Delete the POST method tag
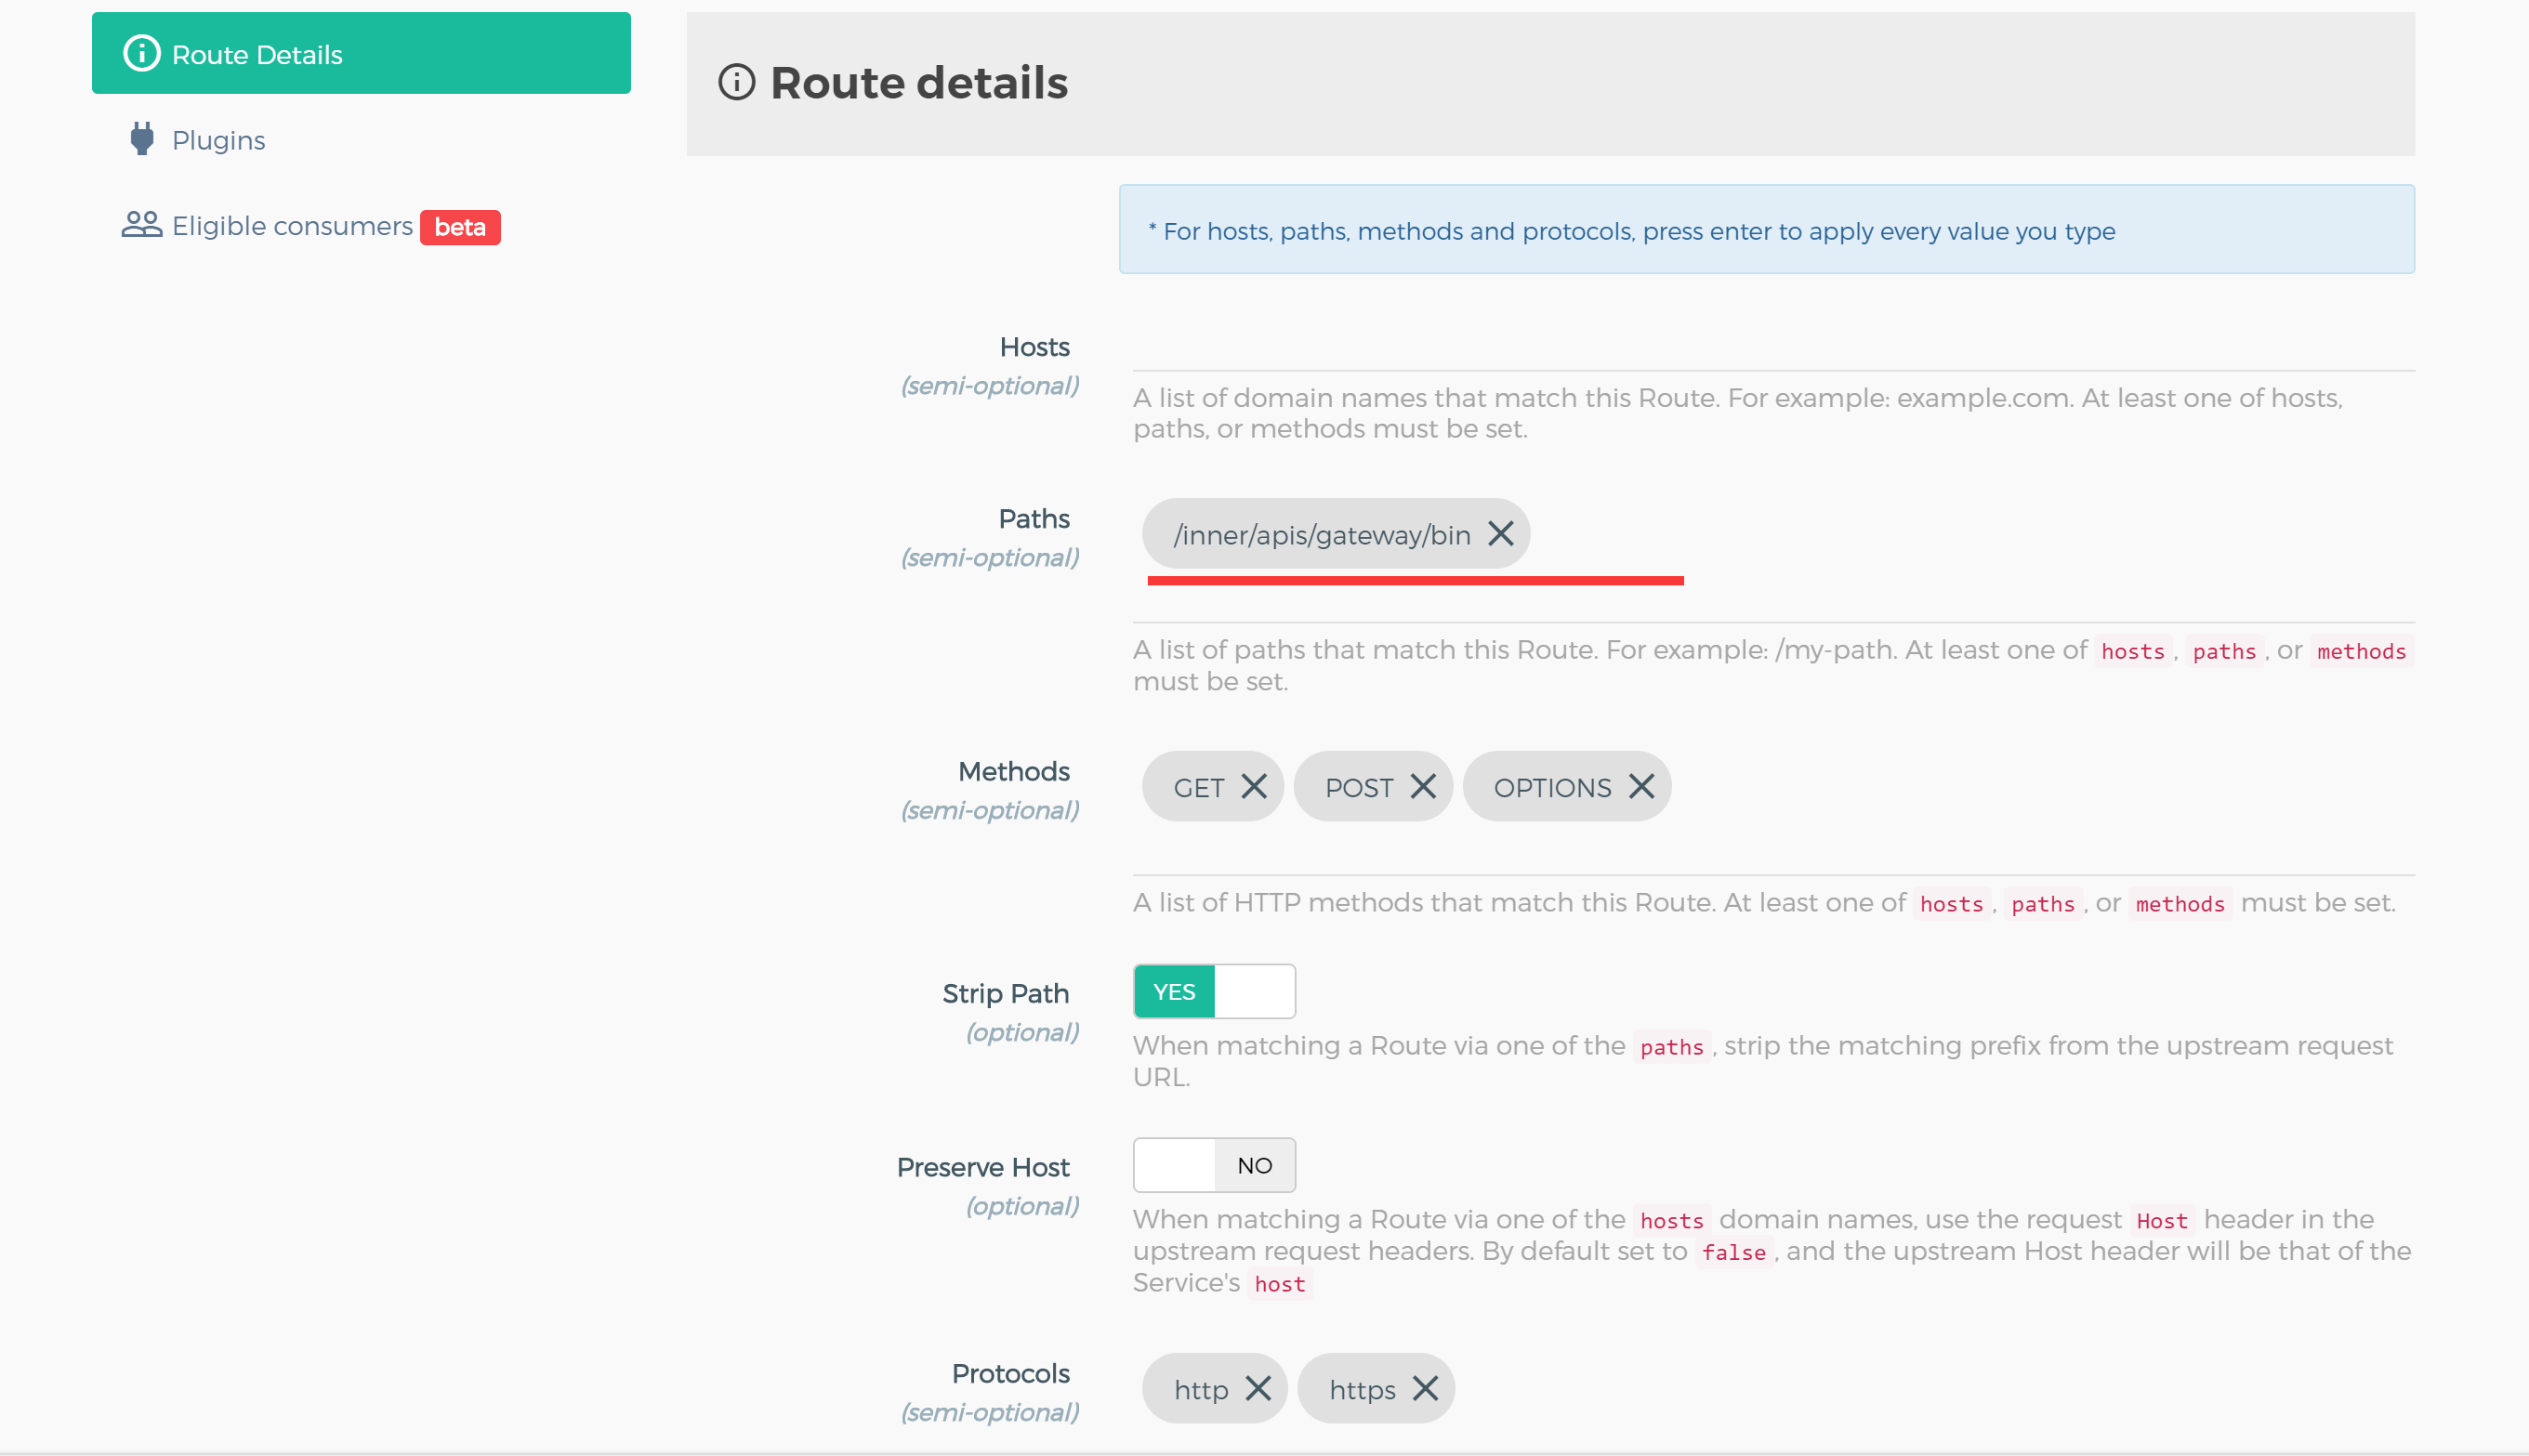This screenshot has width=2529, height=1456. point(1422,787)
